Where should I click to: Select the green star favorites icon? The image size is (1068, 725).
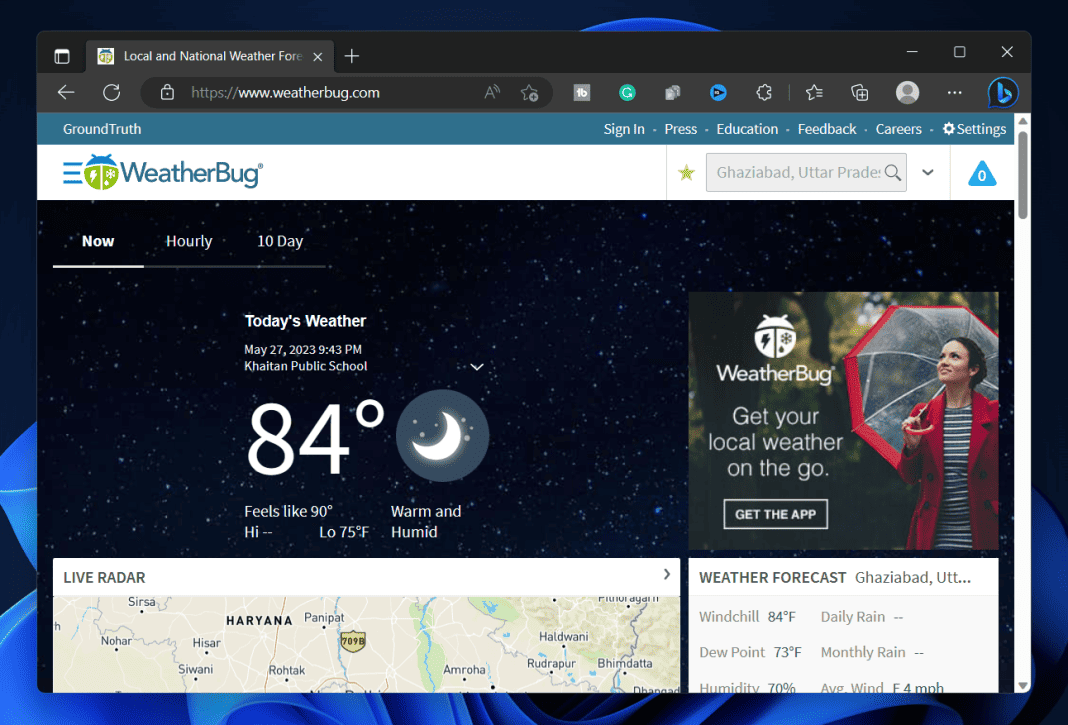pos(686,172)
